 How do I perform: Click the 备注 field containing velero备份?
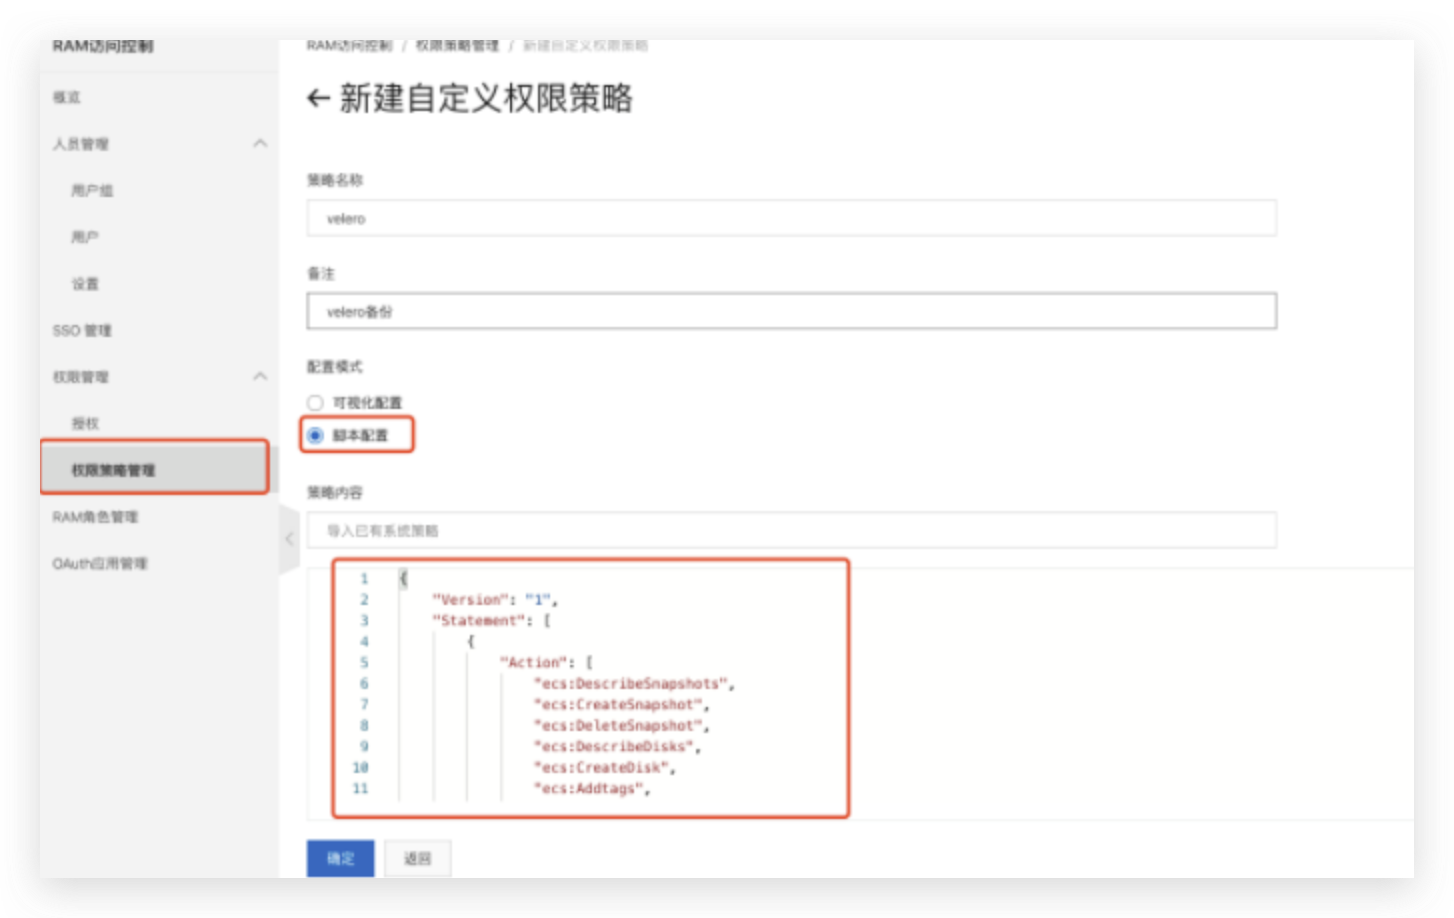[x=791, y=311]
